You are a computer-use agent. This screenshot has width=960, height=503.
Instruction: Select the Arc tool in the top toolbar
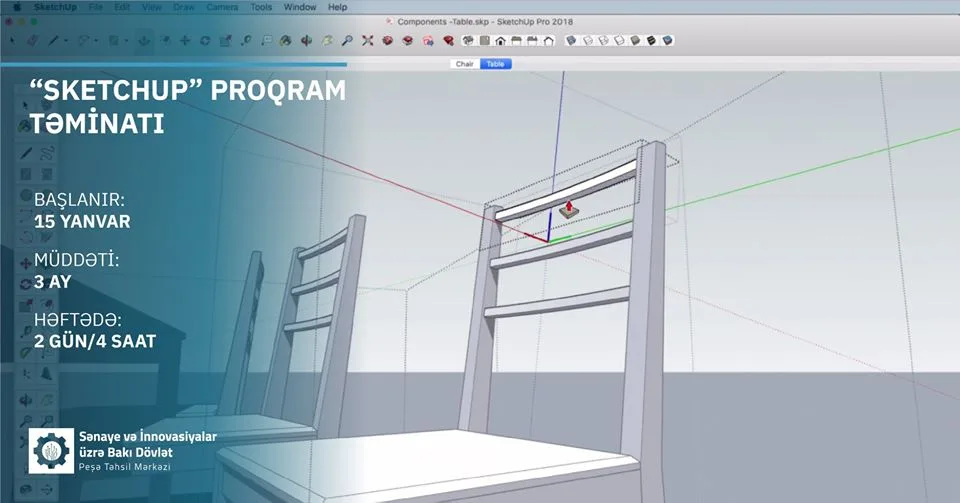pyautogui.click(x=83, y=41)
